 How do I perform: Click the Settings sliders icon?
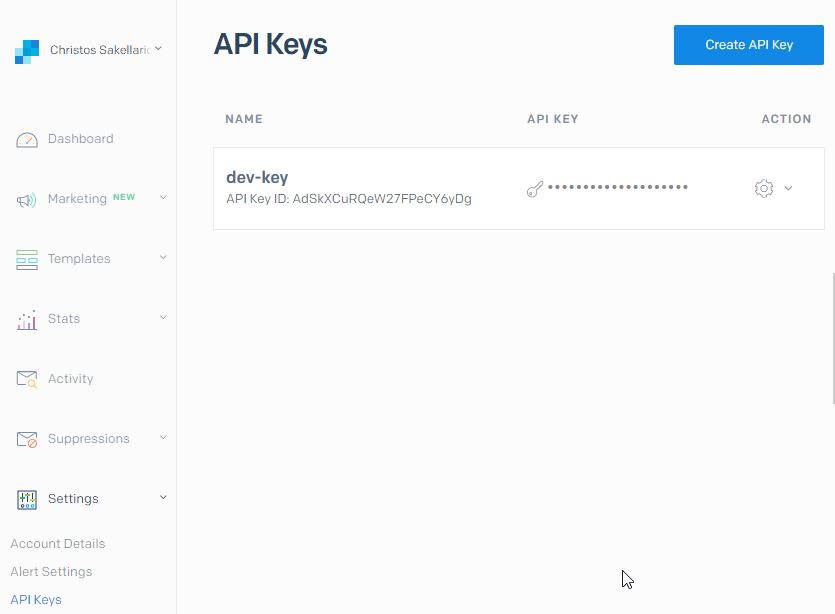point(27,499)
